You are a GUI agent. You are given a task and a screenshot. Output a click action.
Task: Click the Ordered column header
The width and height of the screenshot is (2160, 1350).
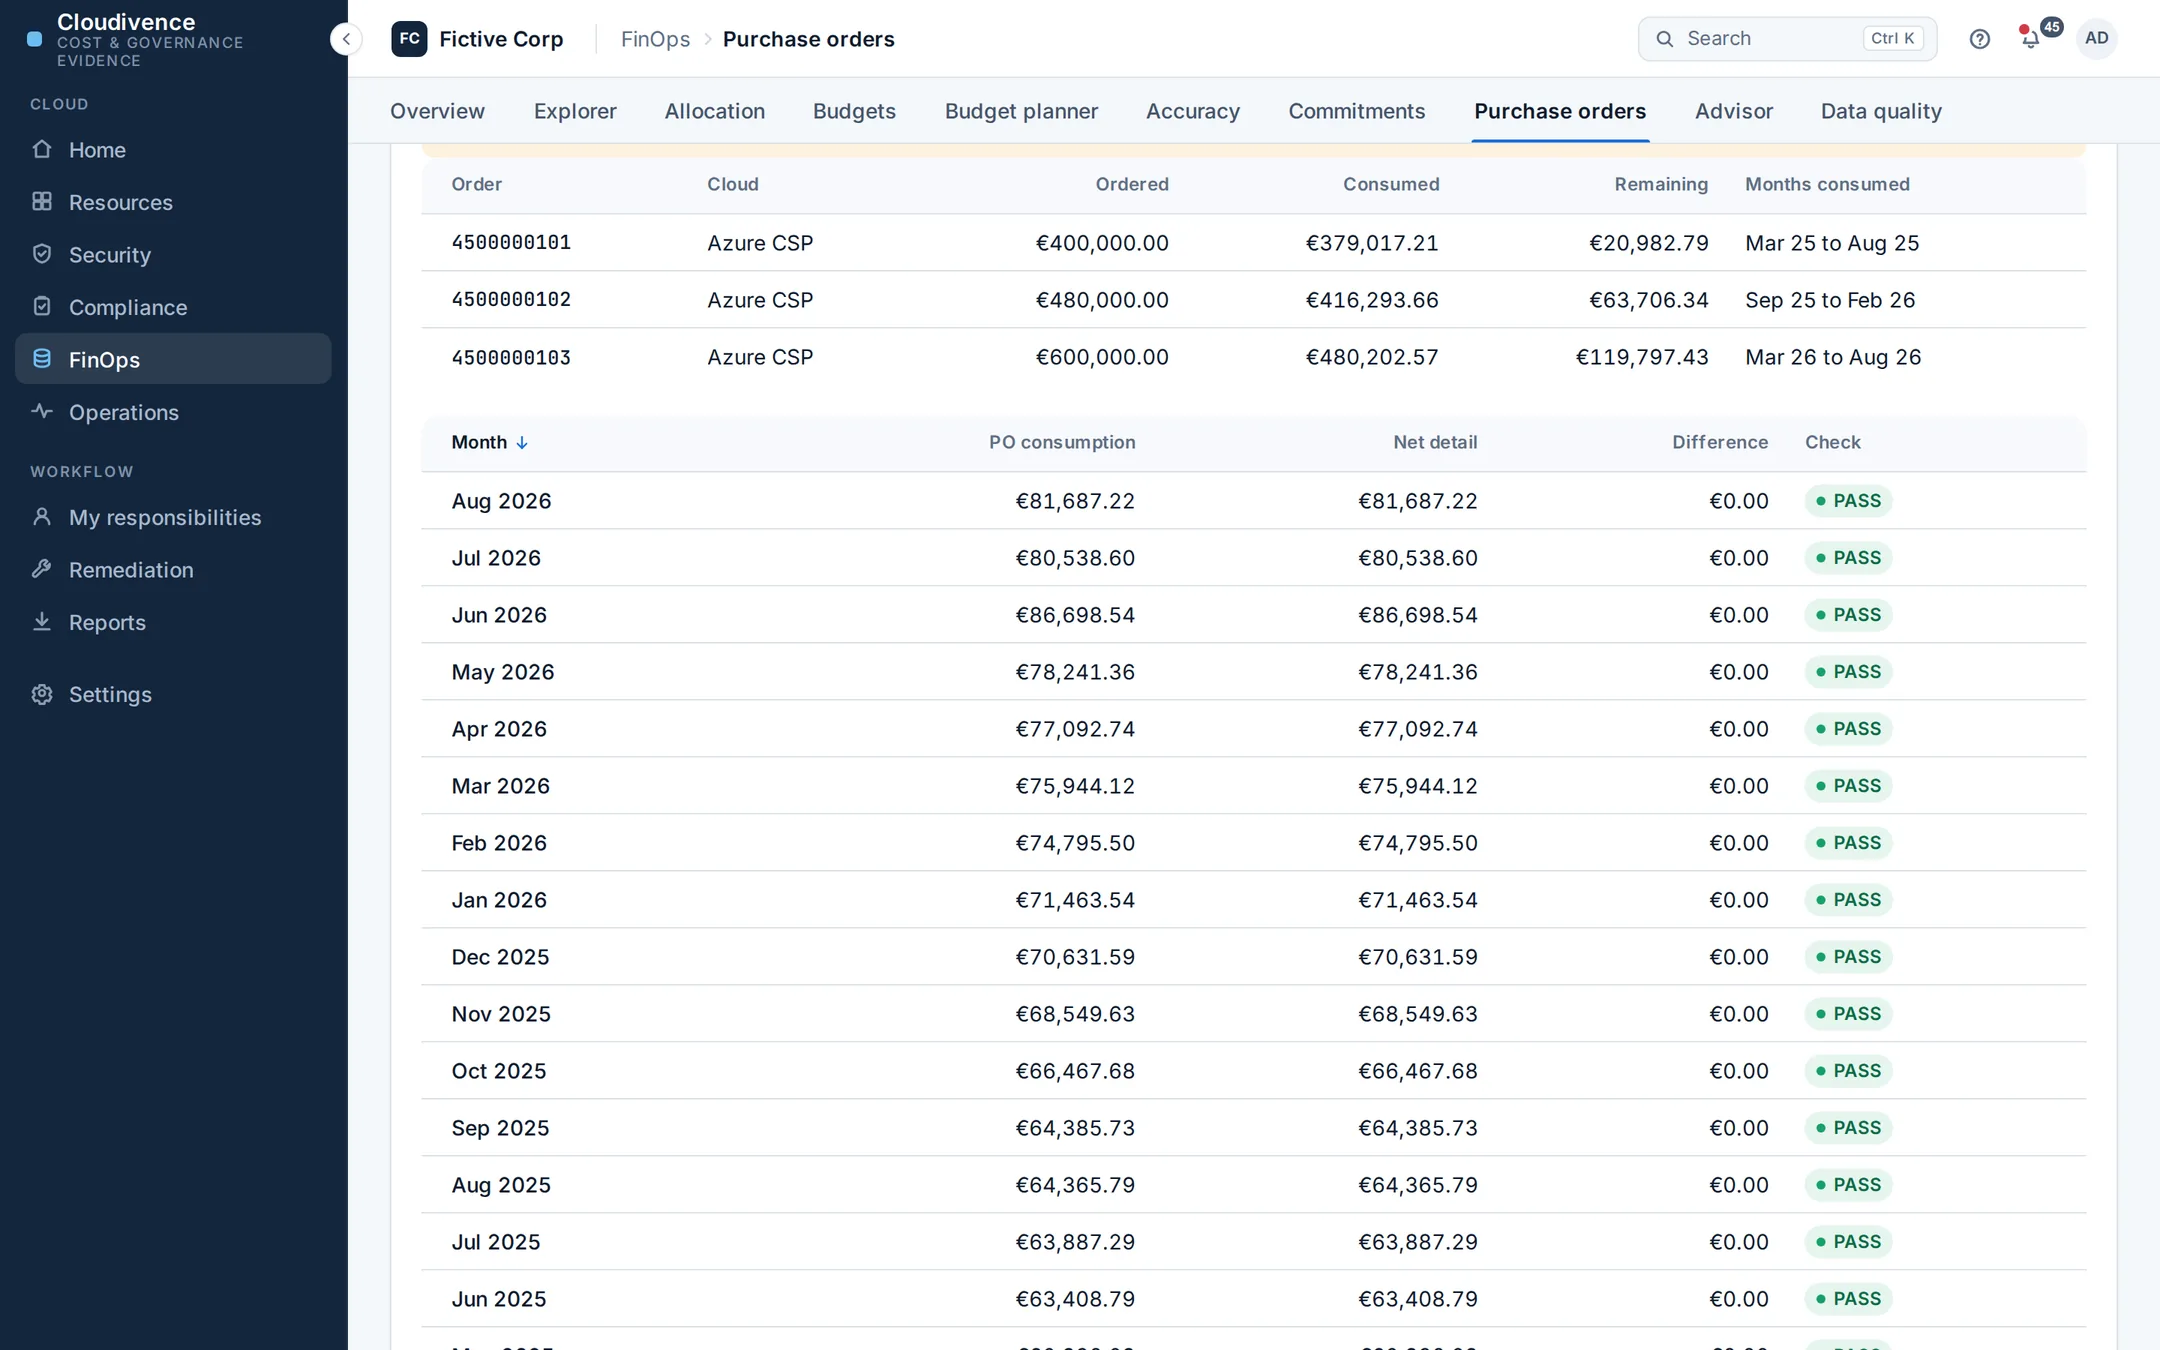(1132, 184)
